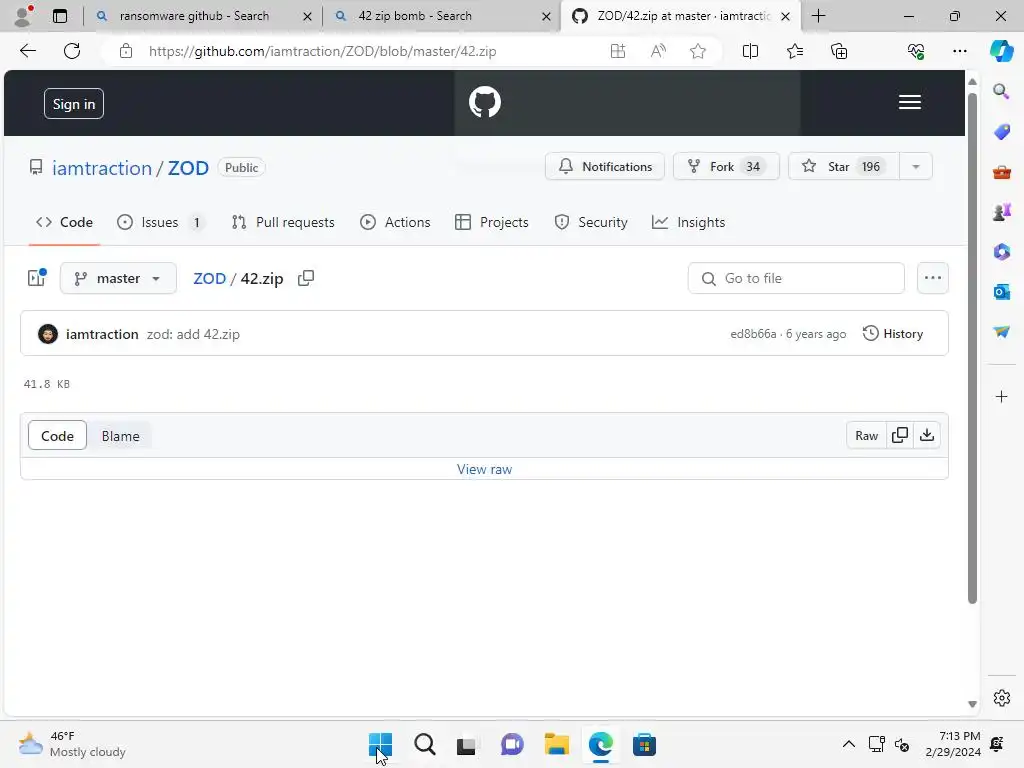Screen dimensions: 1024x768
Task: Copy the file path next to 42.zip
Action: (306, 278)
